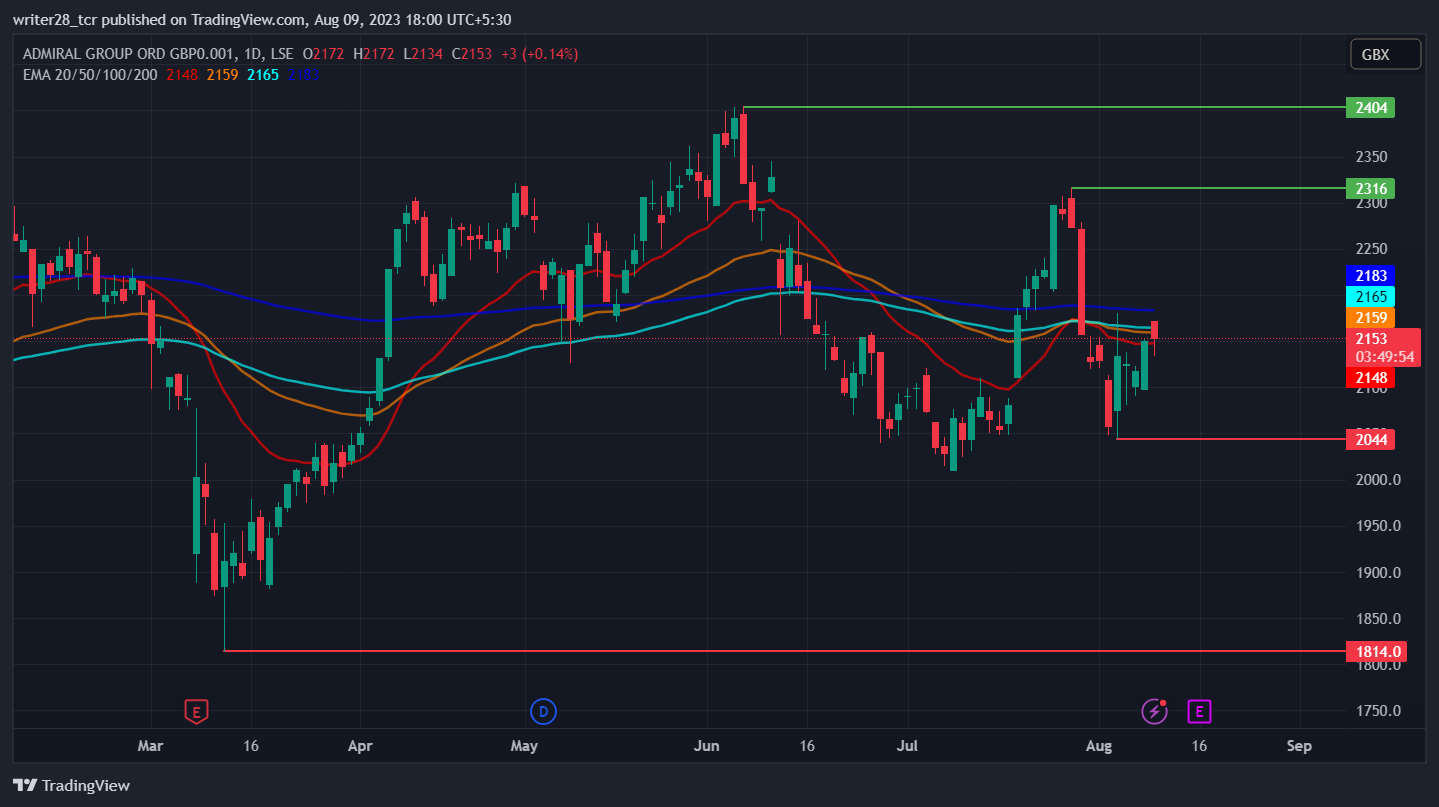Click the 2250 tick on the price axis
This screenshot has height=807, width=1439.
coord(1371,249)
